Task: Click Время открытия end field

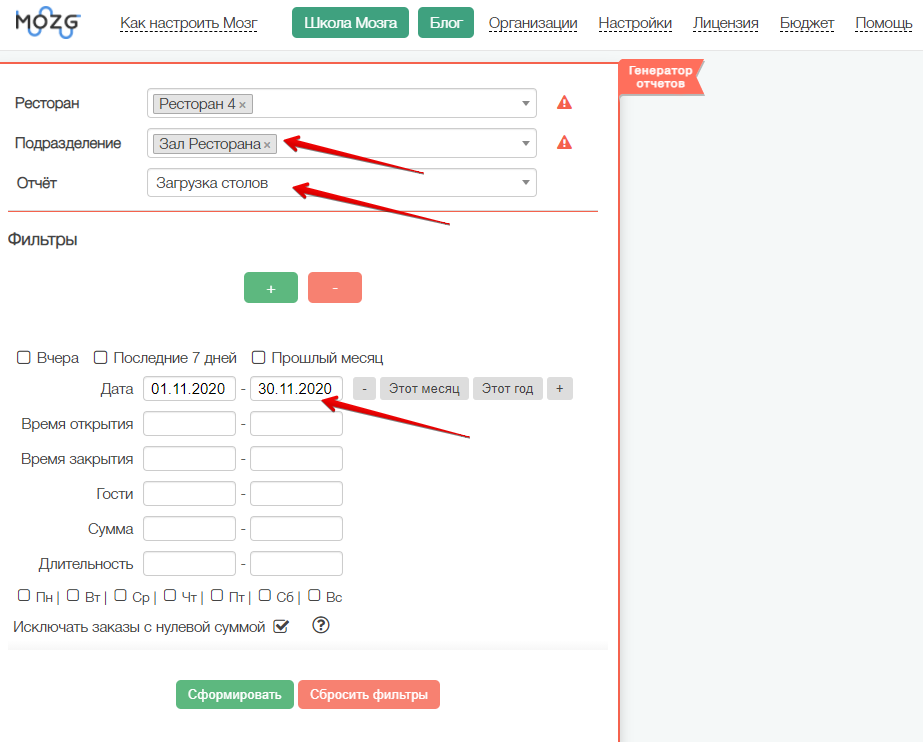Action: click(296, 424)
